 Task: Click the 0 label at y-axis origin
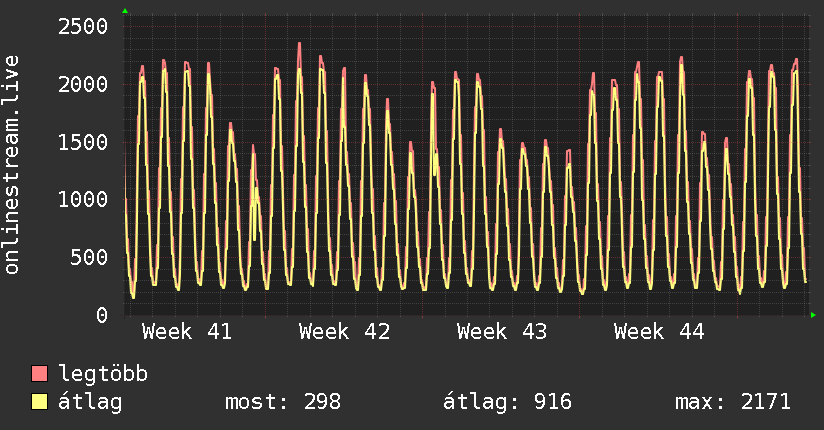pos(101,315)
